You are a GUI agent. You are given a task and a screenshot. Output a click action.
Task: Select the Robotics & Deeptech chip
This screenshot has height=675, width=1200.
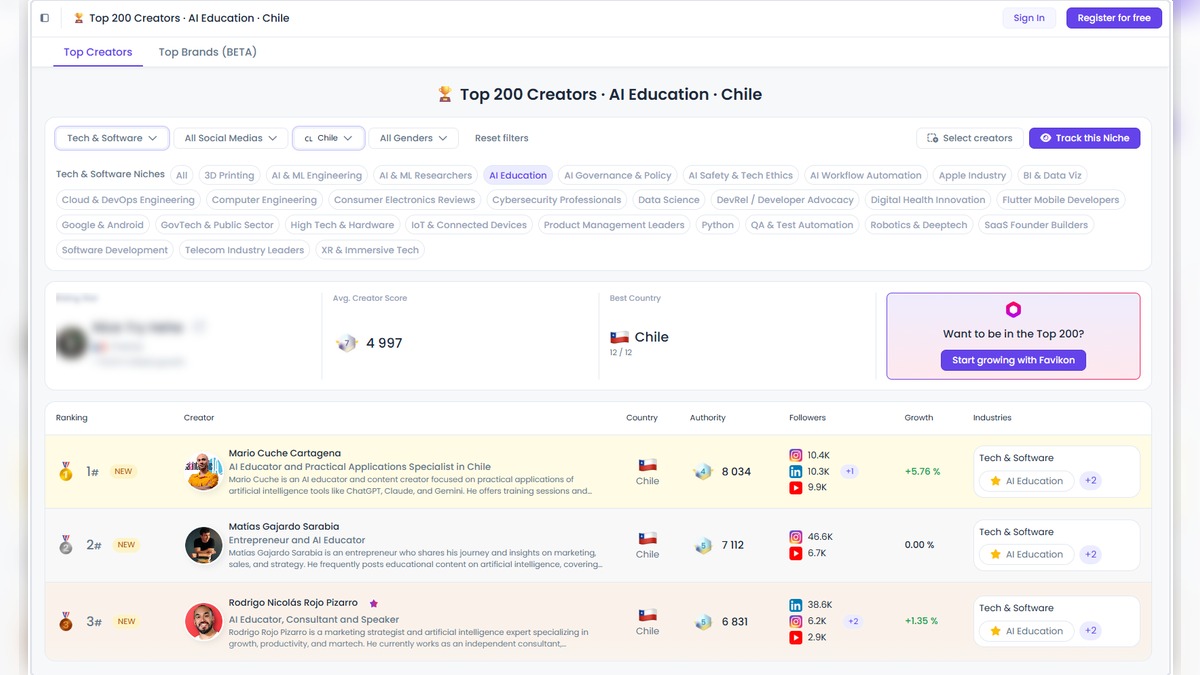(x=919, y=225)
